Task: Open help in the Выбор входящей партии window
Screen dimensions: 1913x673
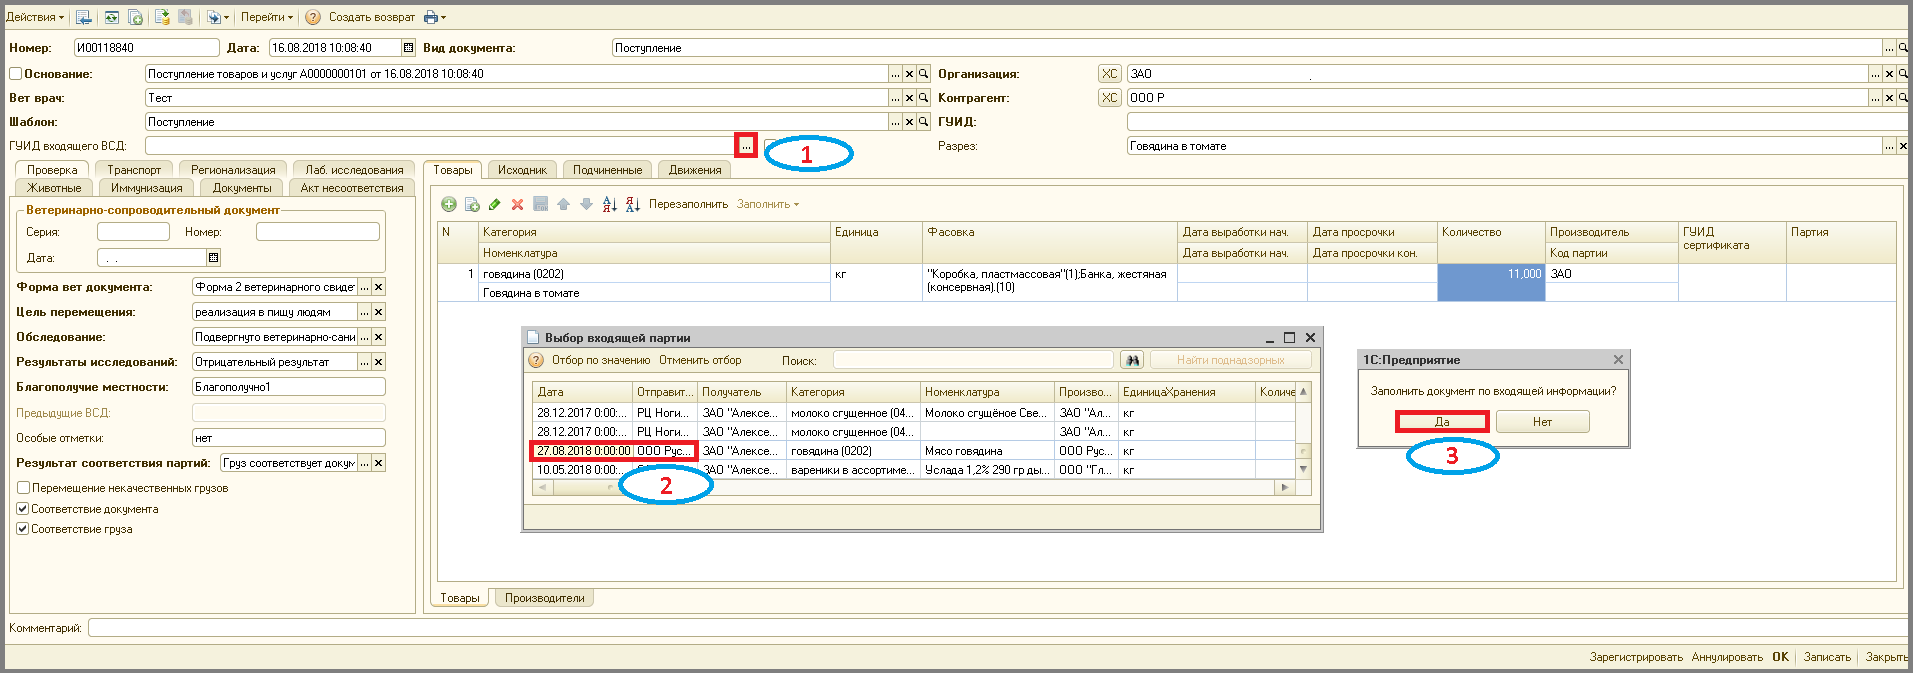Action: 536,360
